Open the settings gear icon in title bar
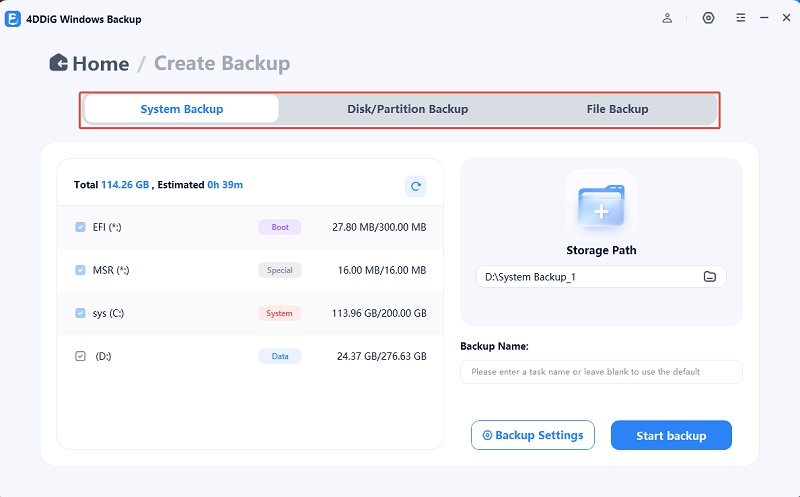 pyautogui.click(x=708, y=18)
